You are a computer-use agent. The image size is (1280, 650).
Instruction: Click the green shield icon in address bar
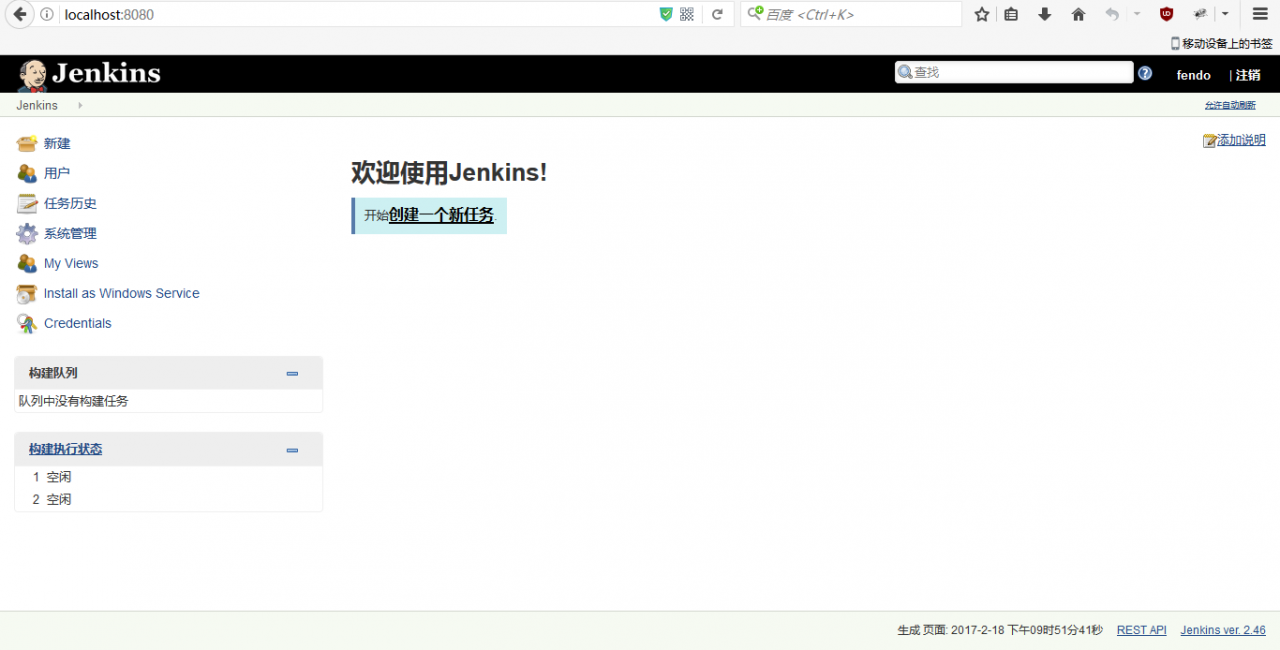666,14
